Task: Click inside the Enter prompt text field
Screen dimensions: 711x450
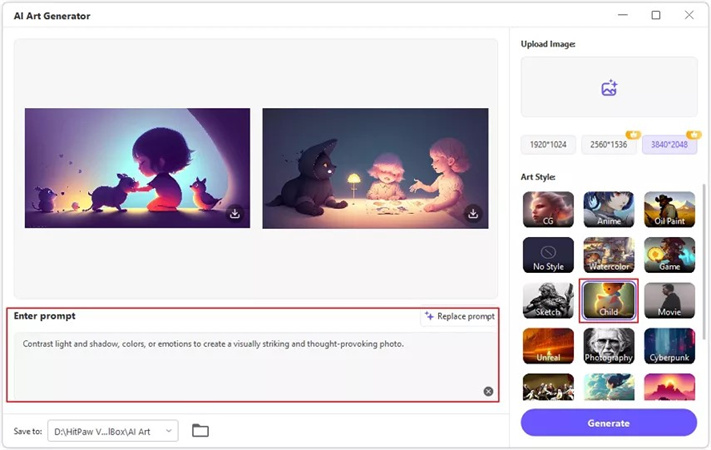Action: pos(250,365)
